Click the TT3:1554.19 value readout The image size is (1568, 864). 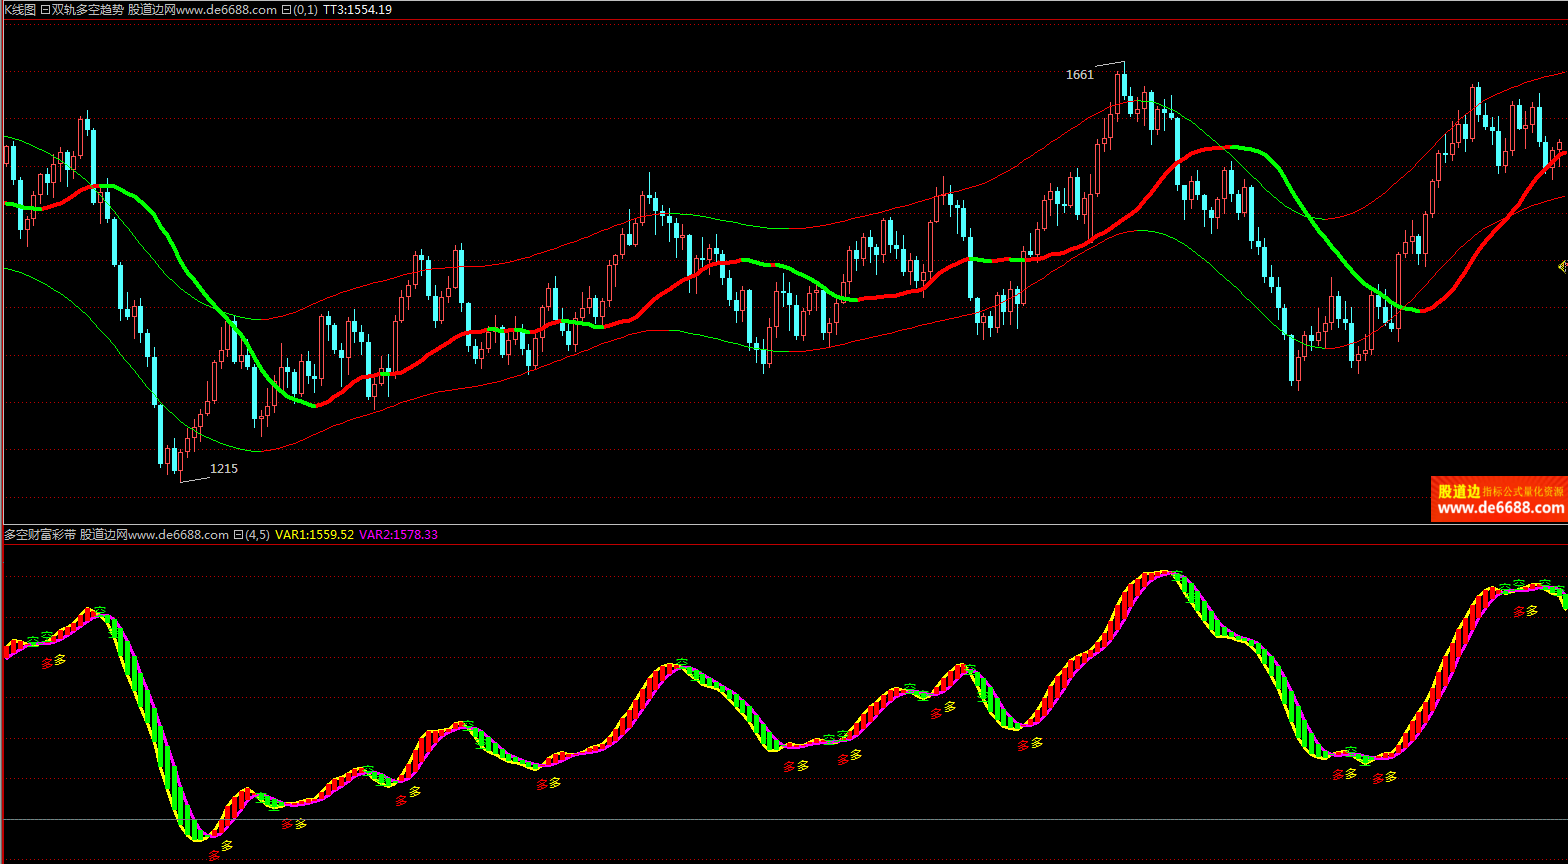coord(357,9)
